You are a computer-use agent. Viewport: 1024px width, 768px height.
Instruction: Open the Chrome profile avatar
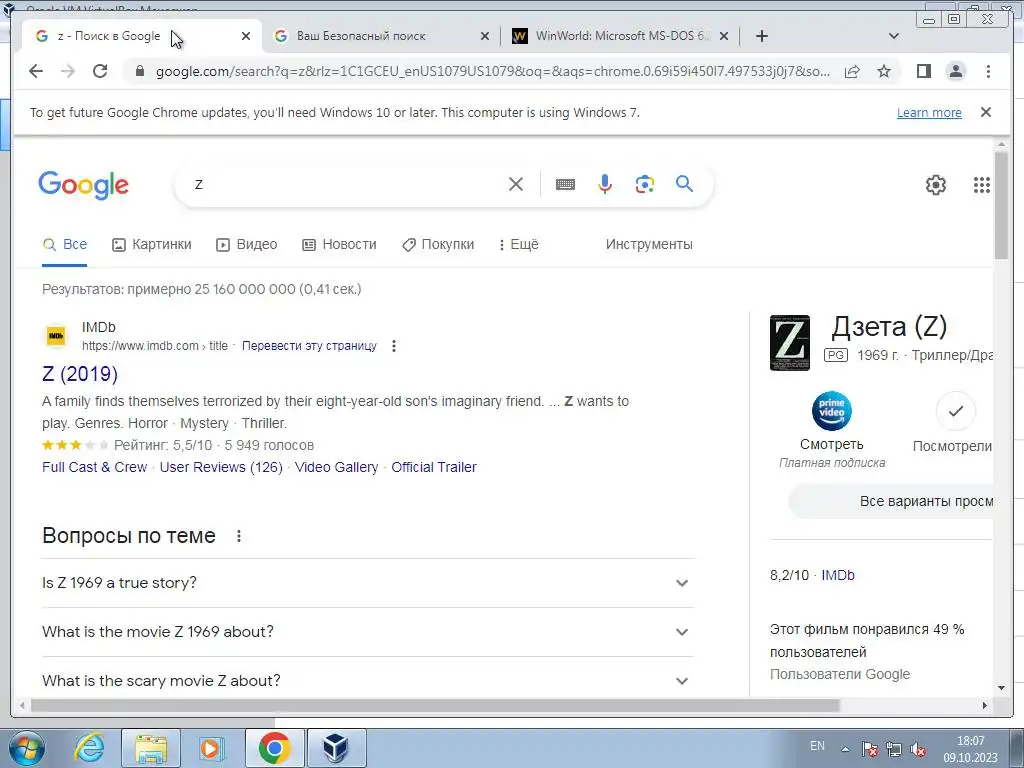click(955, 71)
